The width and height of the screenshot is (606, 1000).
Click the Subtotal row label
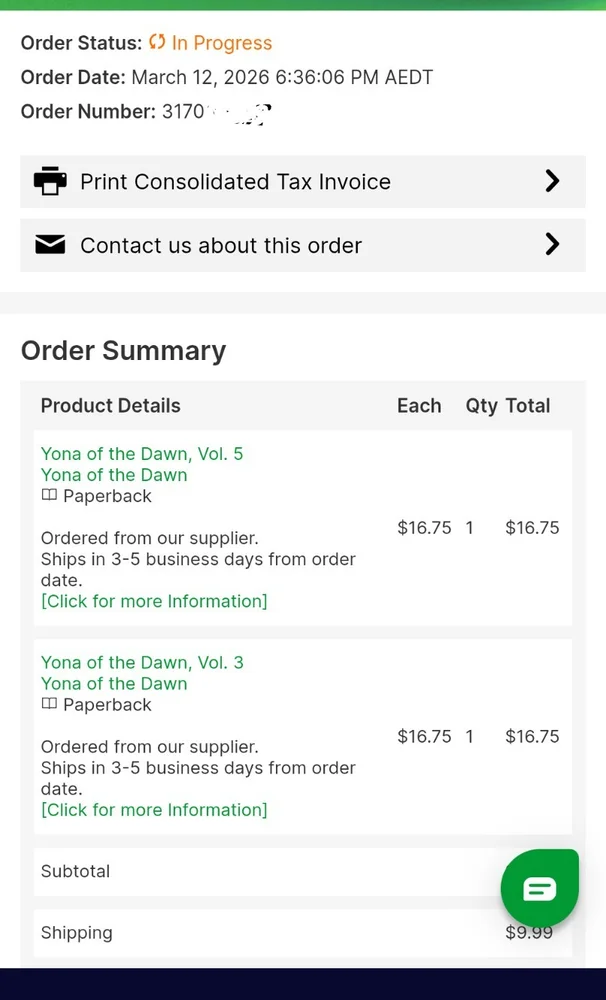(x=76, y=872)
